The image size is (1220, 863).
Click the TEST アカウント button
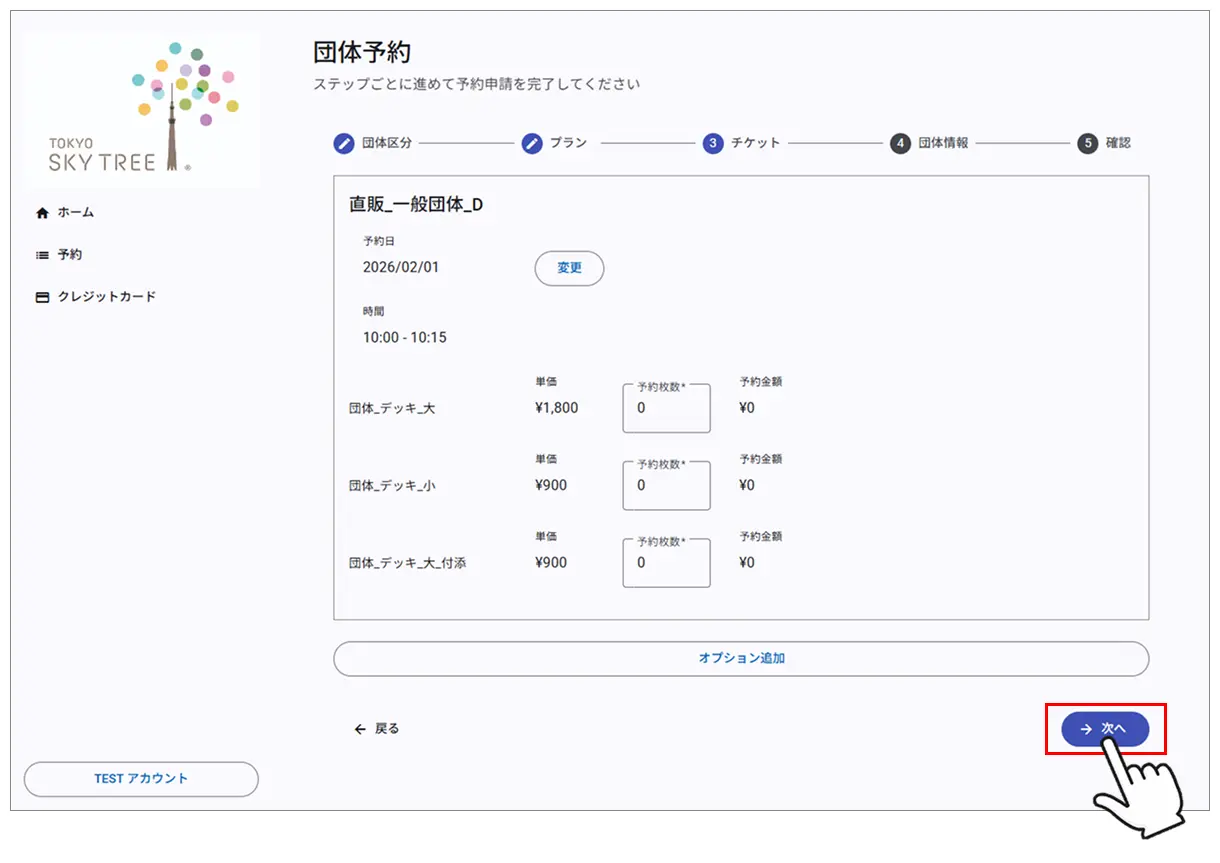click(x=140, y=779)
